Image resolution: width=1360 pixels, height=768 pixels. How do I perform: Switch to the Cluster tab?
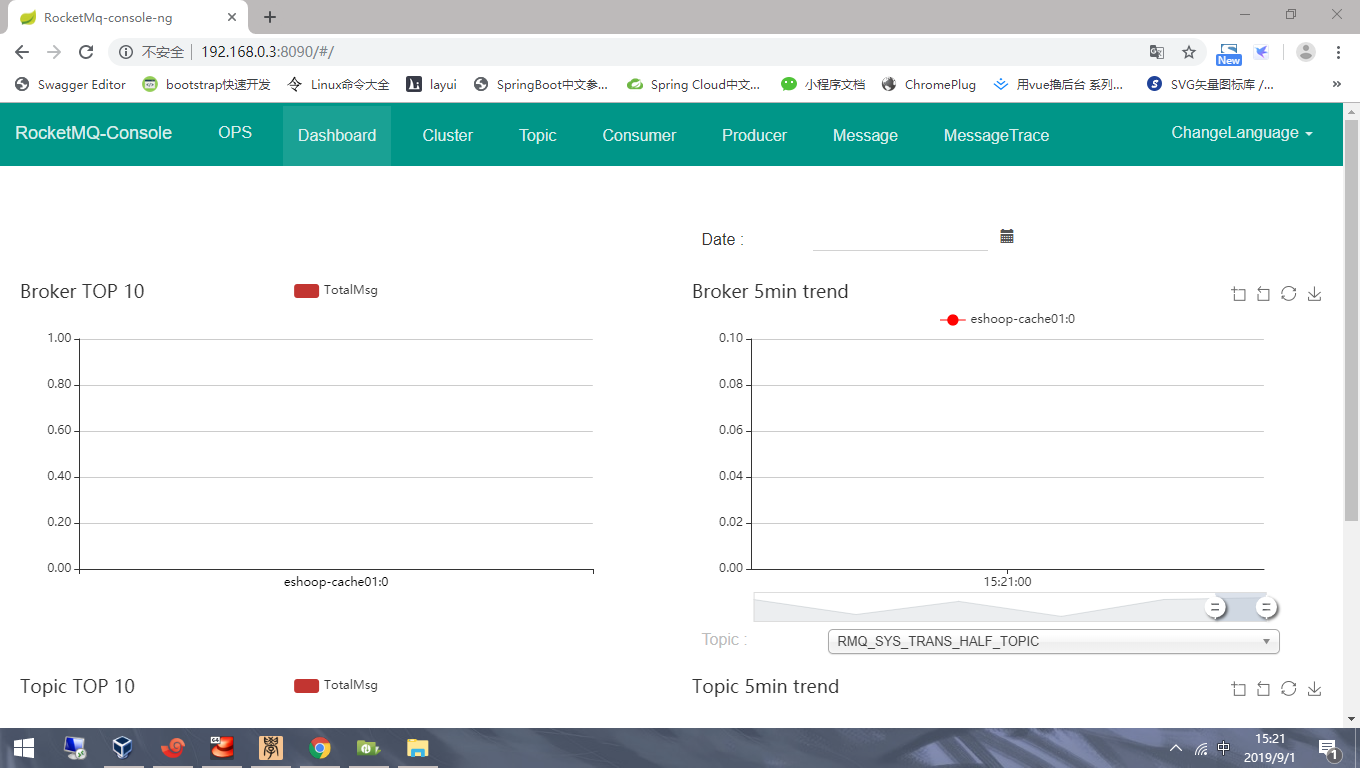point(447,136)
